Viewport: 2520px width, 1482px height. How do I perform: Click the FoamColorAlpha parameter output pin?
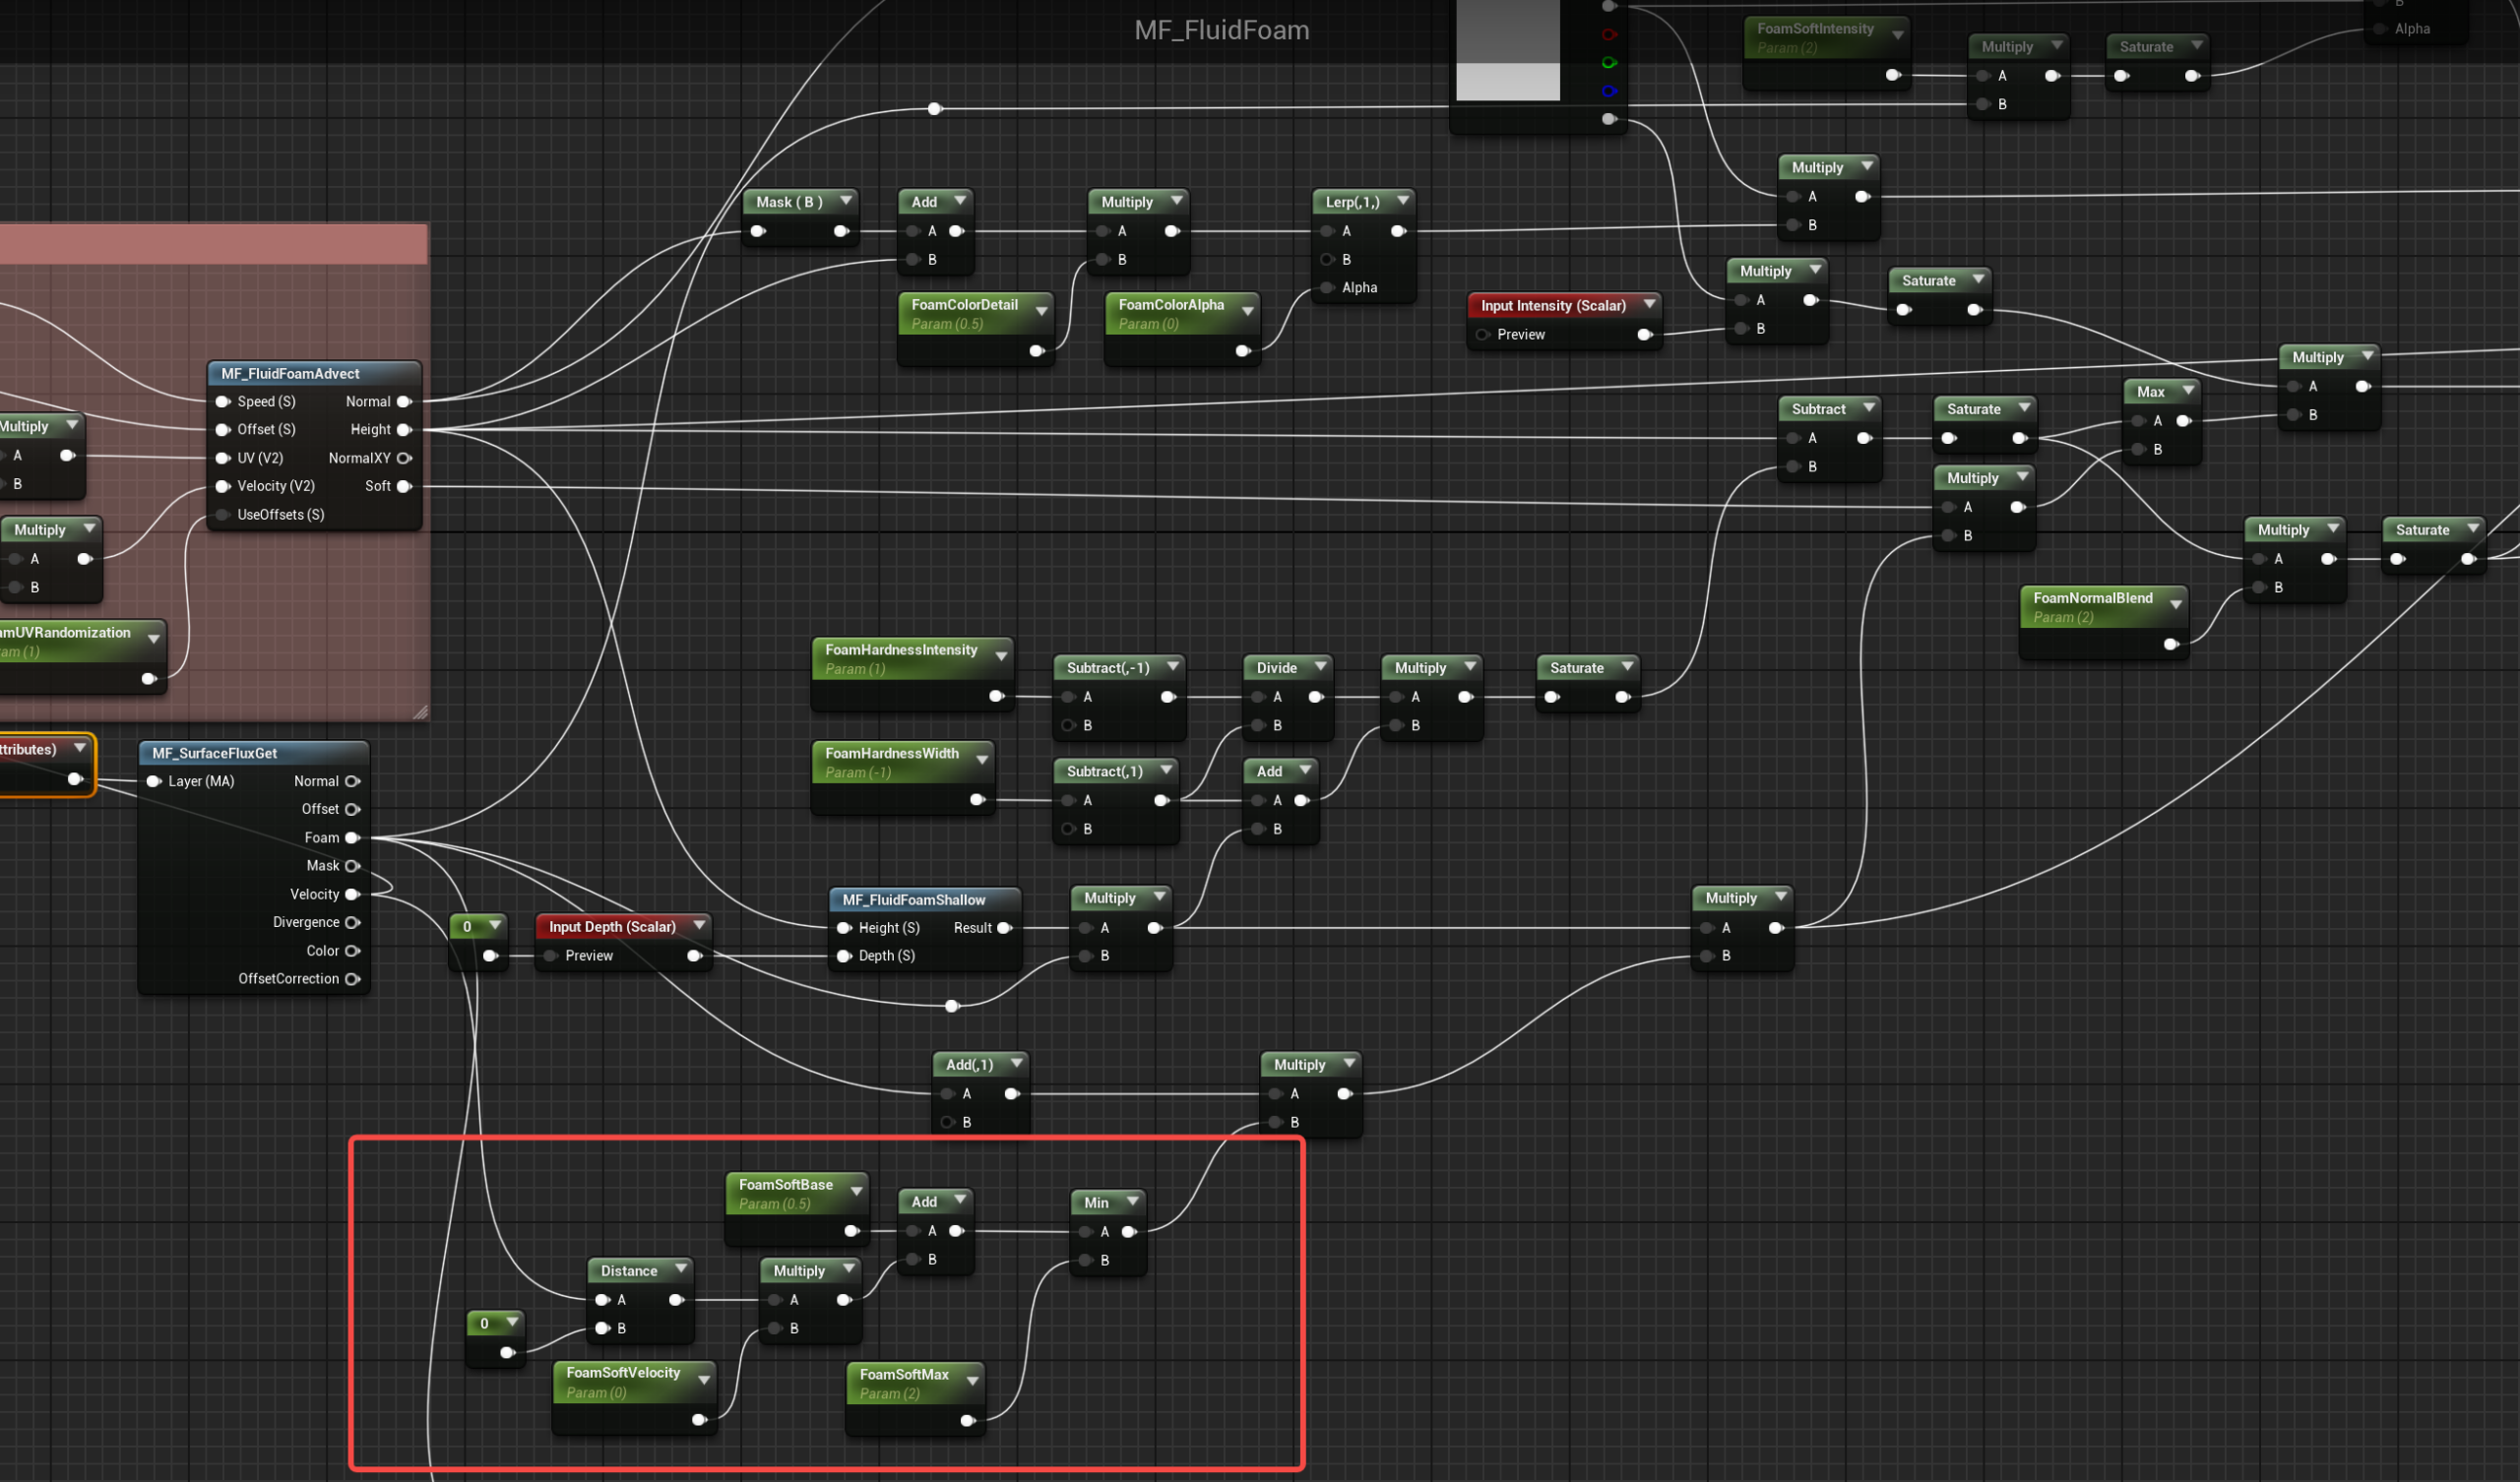pos(1242,351)
